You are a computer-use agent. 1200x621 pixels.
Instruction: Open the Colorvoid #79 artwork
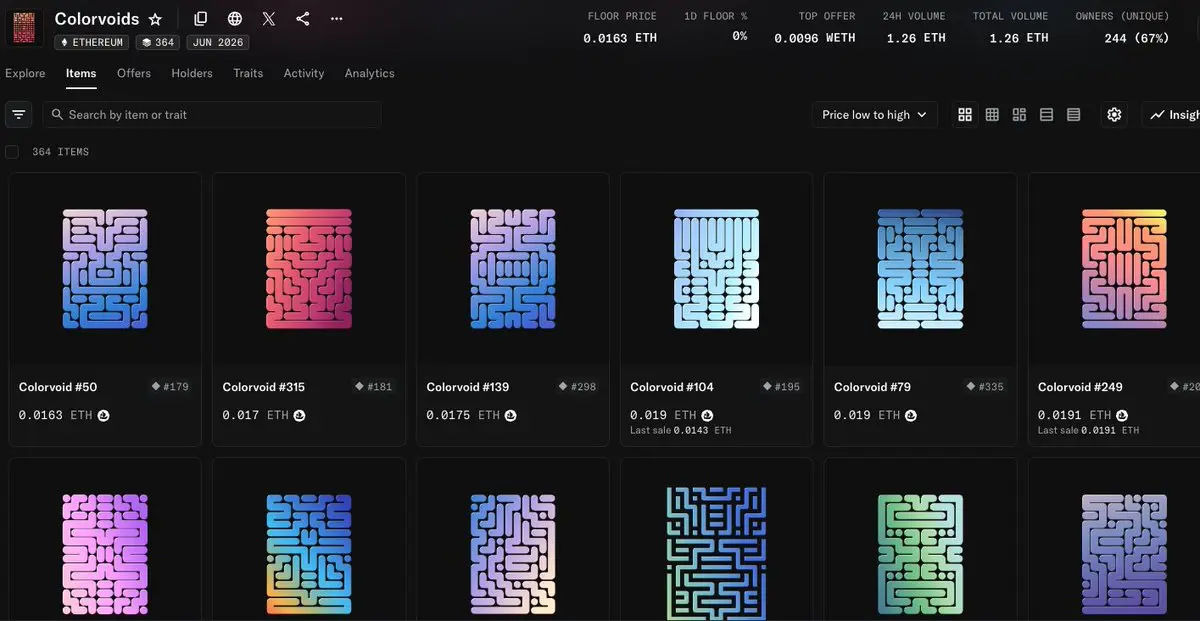[x=920, y=269]
